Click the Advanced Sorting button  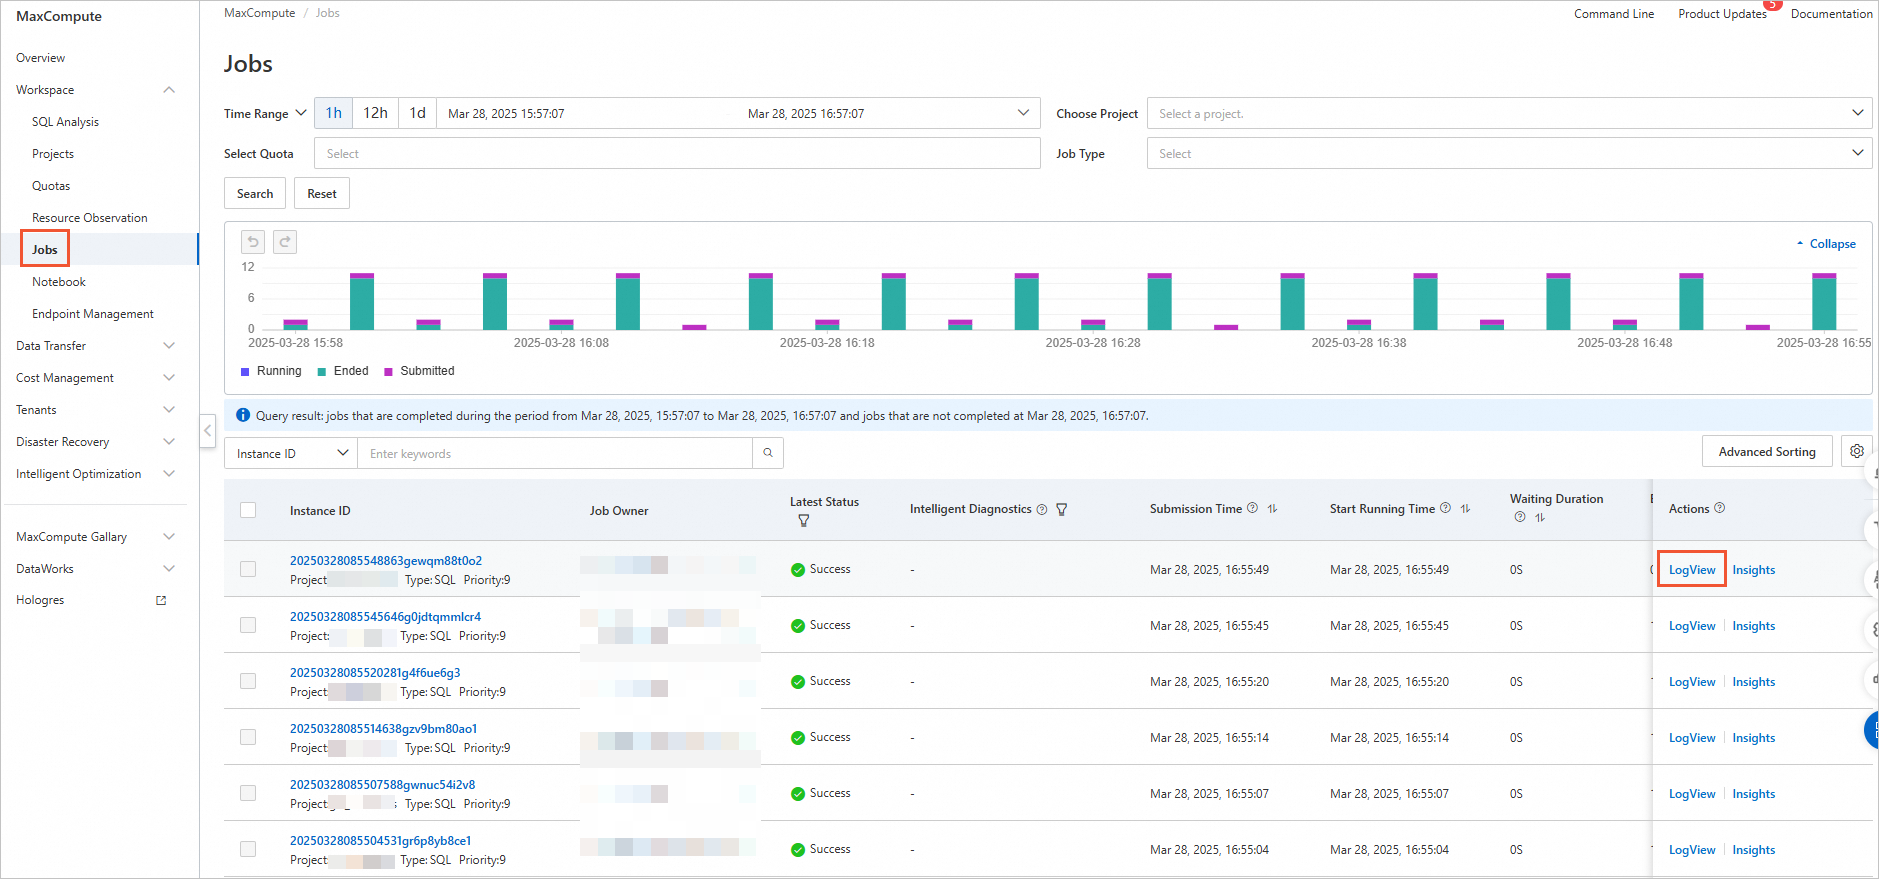(x=1766, y=452)
